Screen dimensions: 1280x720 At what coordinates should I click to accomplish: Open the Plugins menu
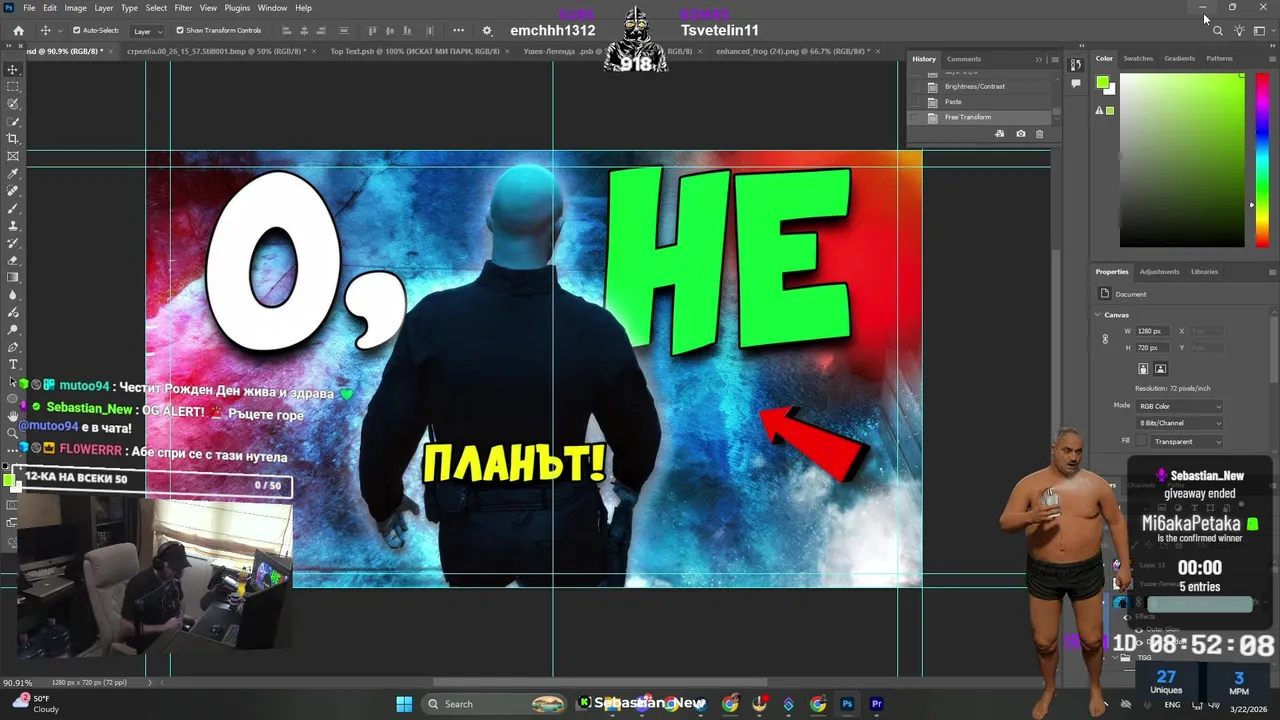tap(237, 8)
